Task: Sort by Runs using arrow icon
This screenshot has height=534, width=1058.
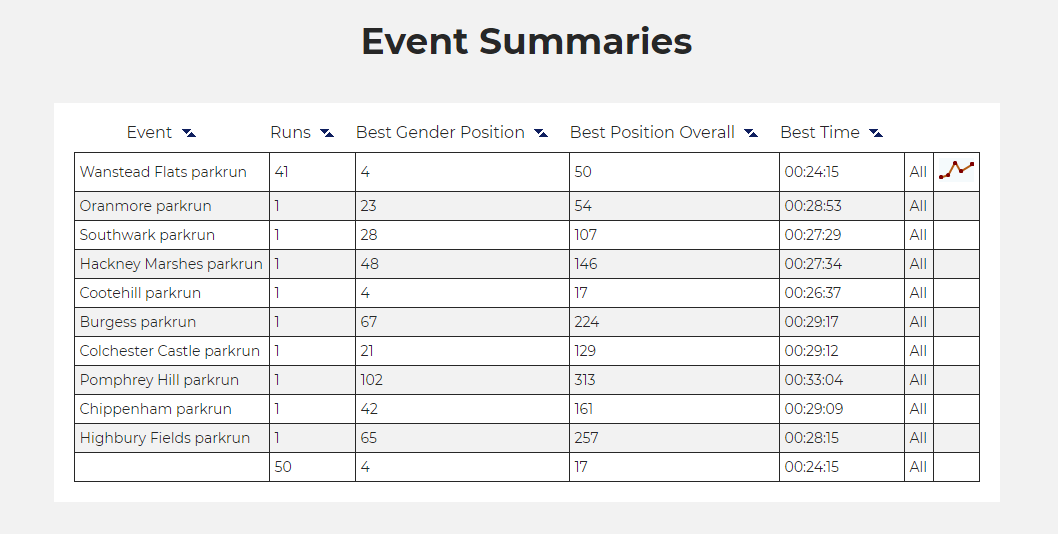Action: (x=327, y=133)
